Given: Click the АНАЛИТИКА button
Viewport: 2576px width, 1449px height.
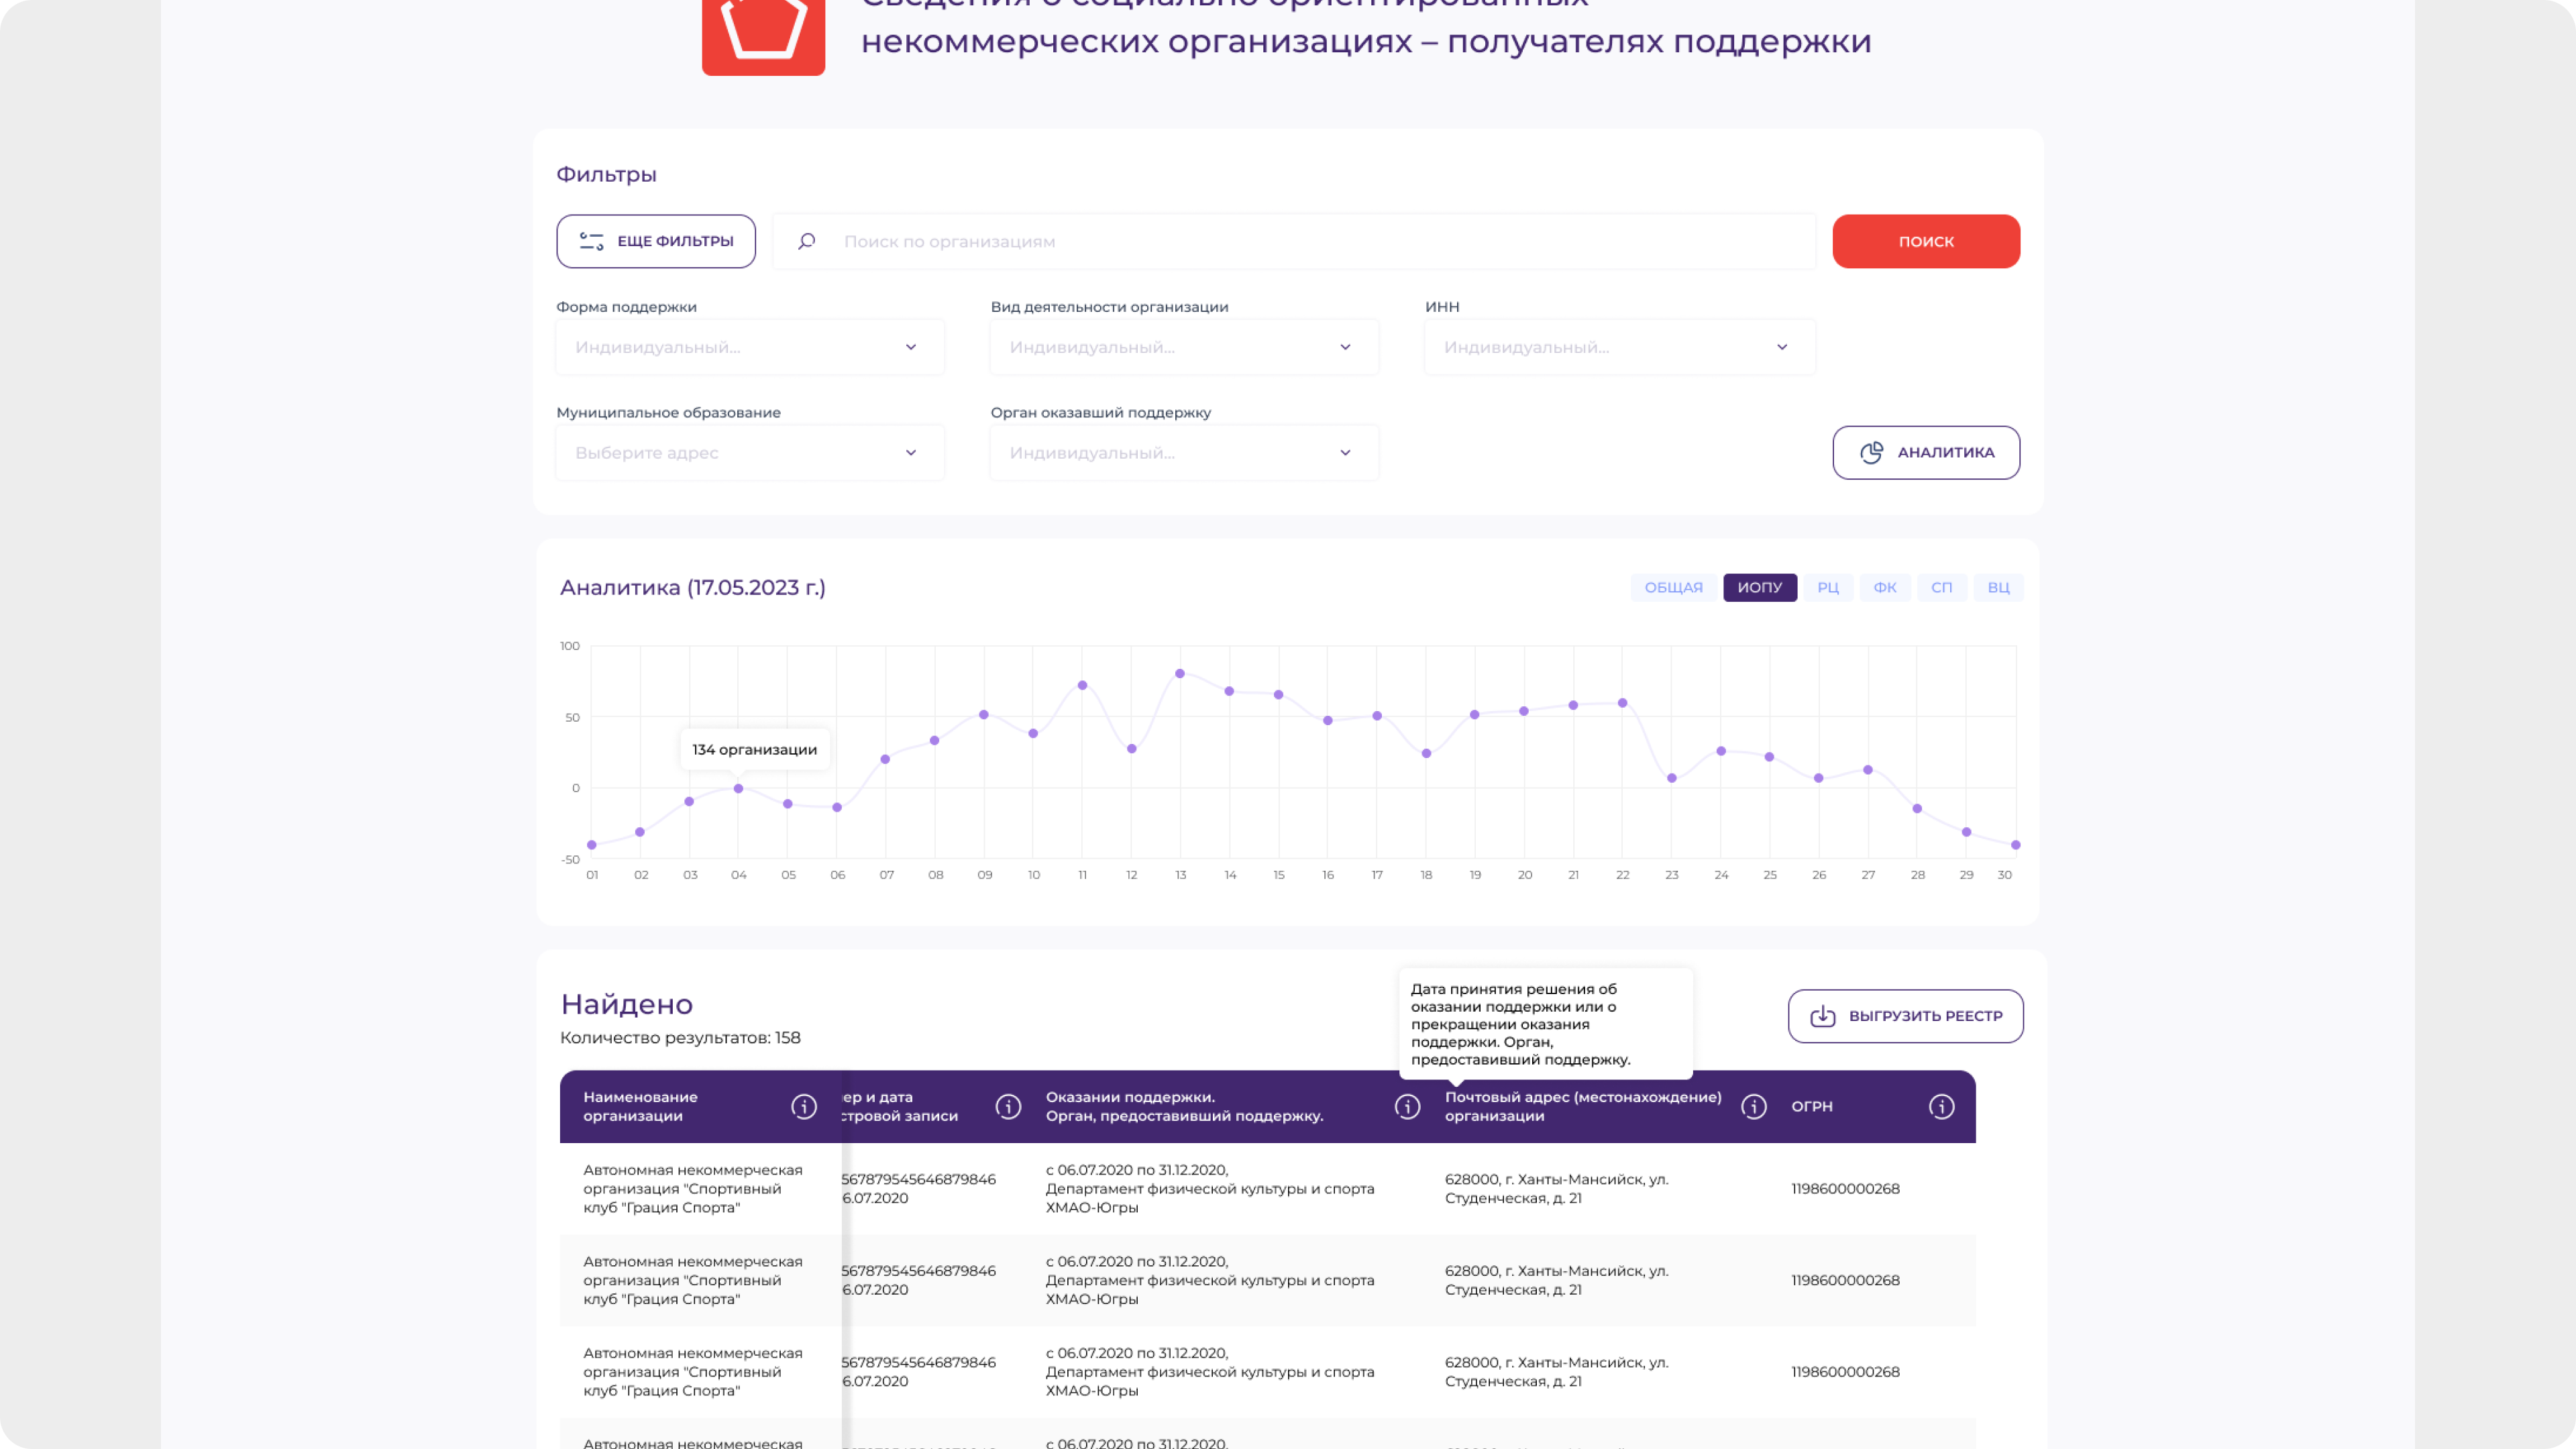Looking at the screenshot, I should click(x=1926, y=453).
